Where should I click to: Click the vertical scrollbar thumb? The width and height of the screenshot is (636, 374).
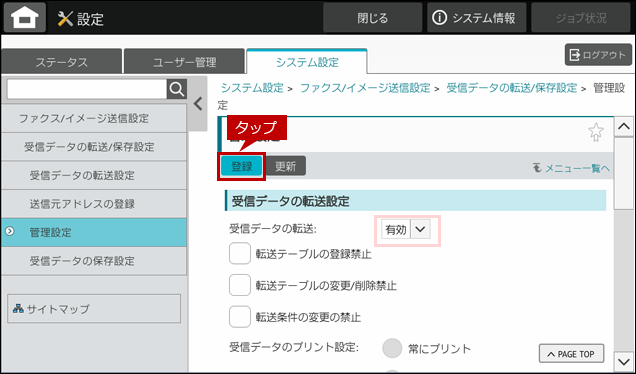(x=623, y=174)
